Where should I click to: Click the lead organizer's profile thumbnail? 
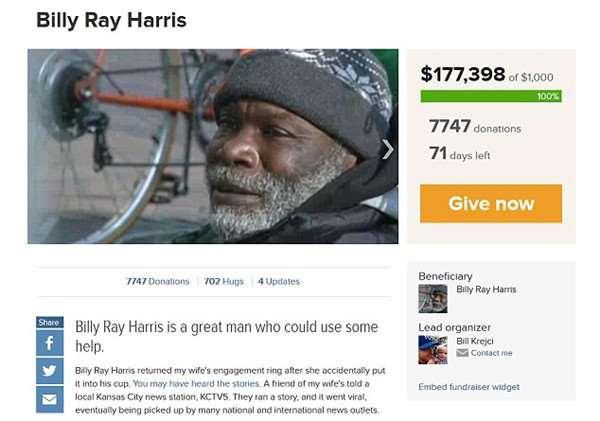click(433, 349)
